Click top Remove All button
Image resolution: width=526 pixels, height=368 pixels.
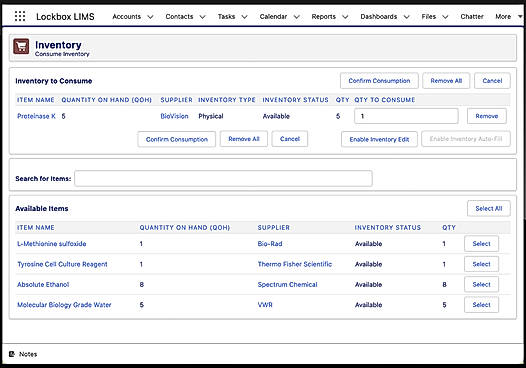click(x=446, y=81)
